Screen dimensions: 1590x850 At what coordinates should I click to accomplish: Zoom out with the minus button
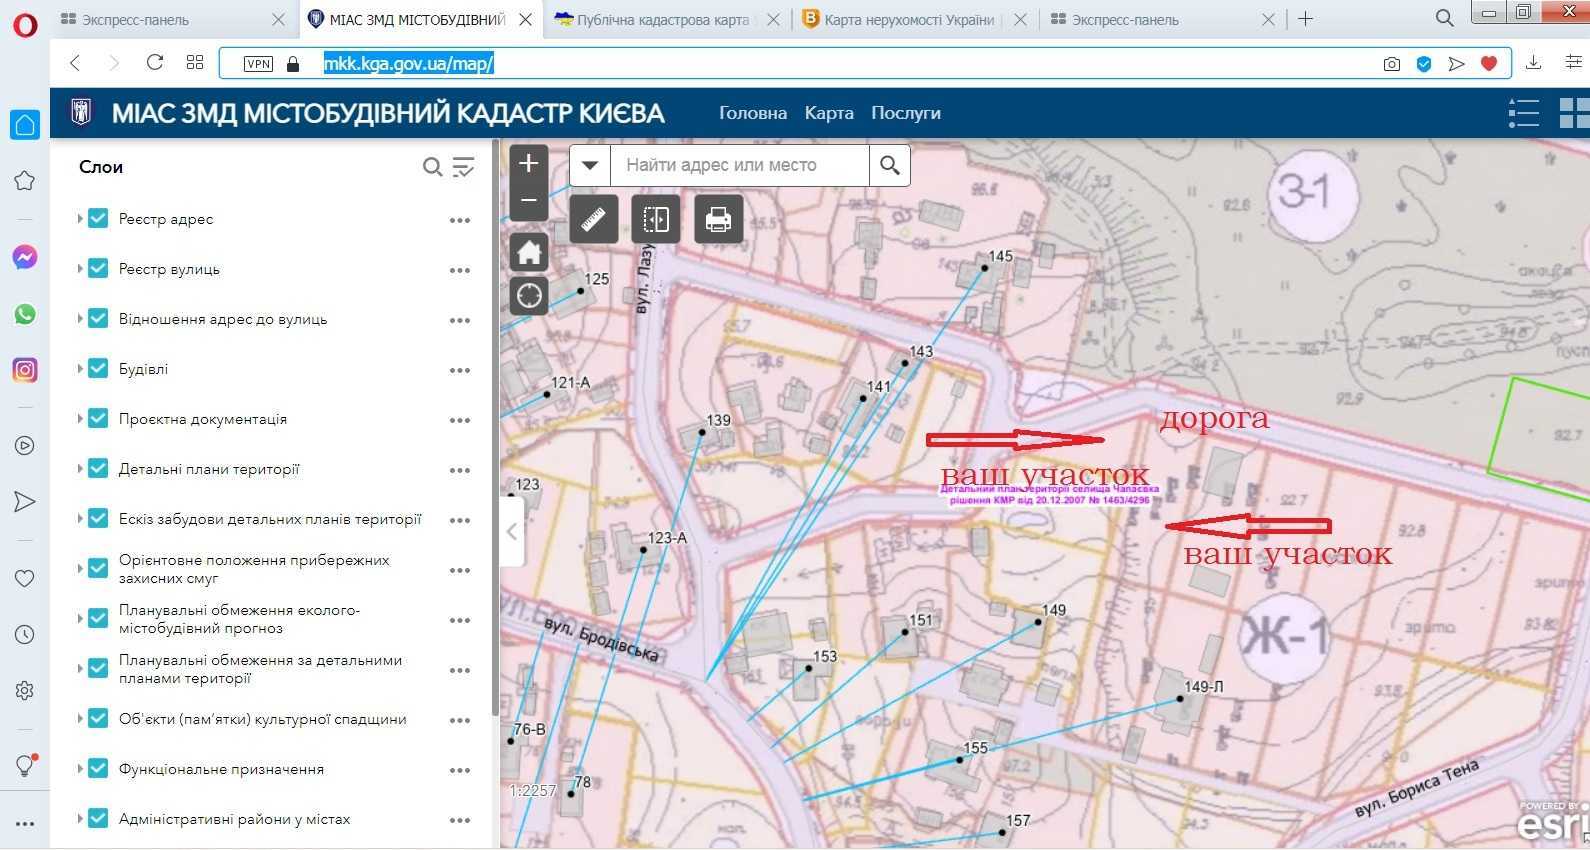click(529, 200)
